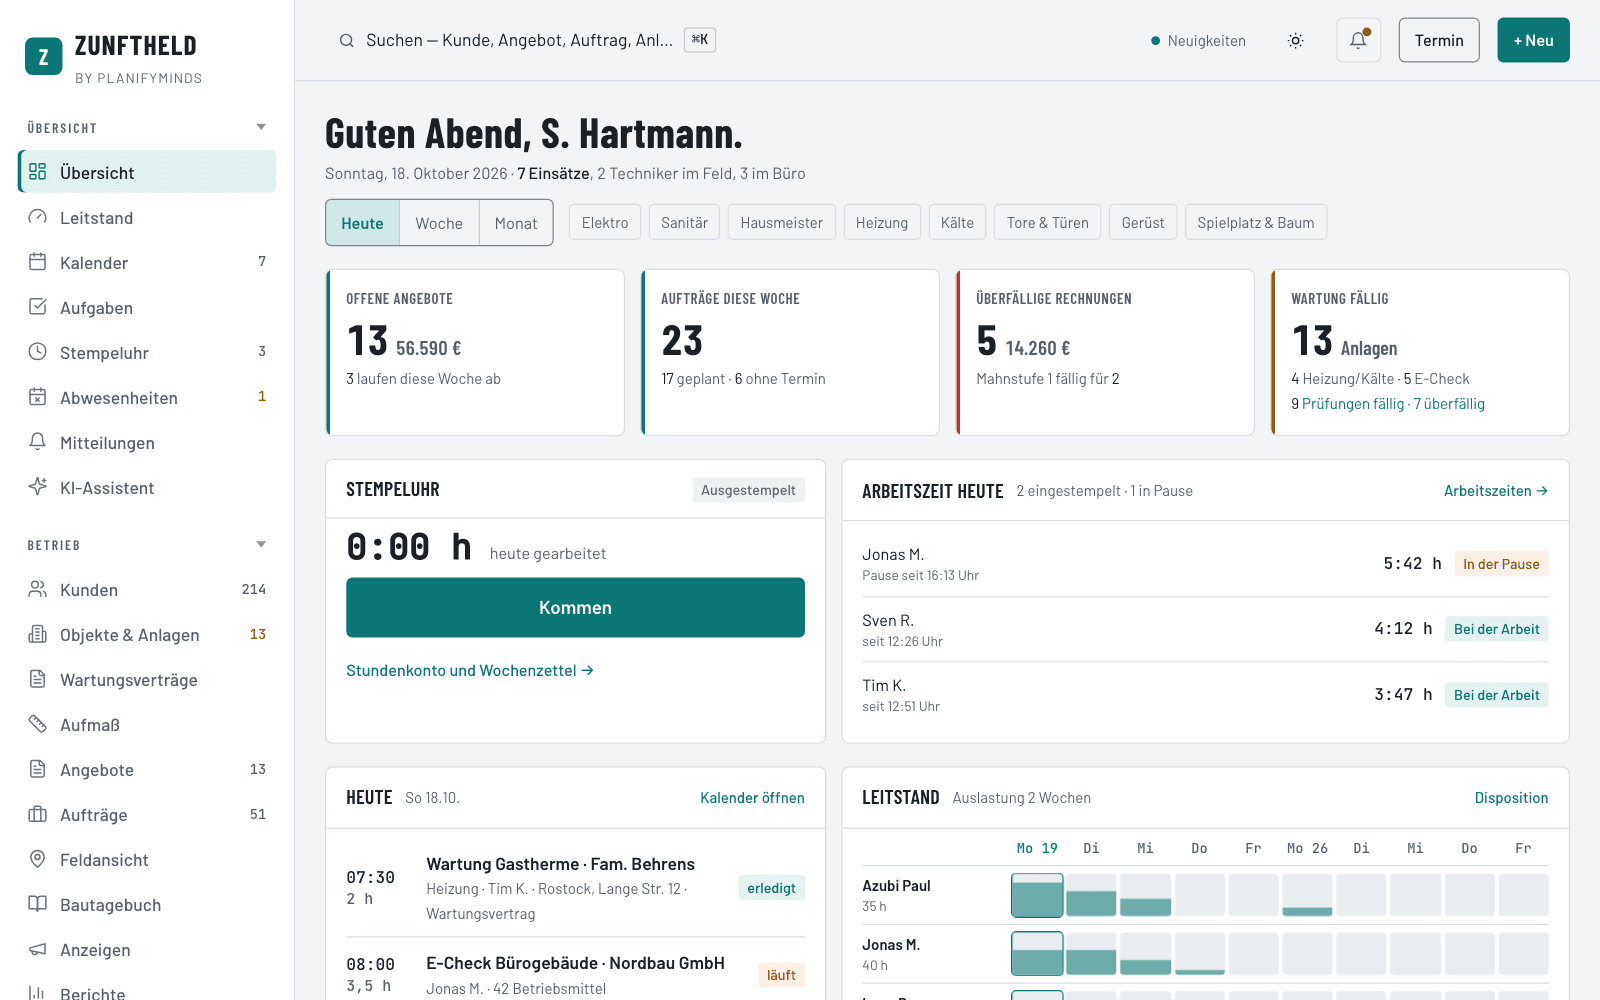Select Übersicht in the sidebar
Image resolution: width=1600 pixels, height=1000 pixels.
click(x=147, y=172)
